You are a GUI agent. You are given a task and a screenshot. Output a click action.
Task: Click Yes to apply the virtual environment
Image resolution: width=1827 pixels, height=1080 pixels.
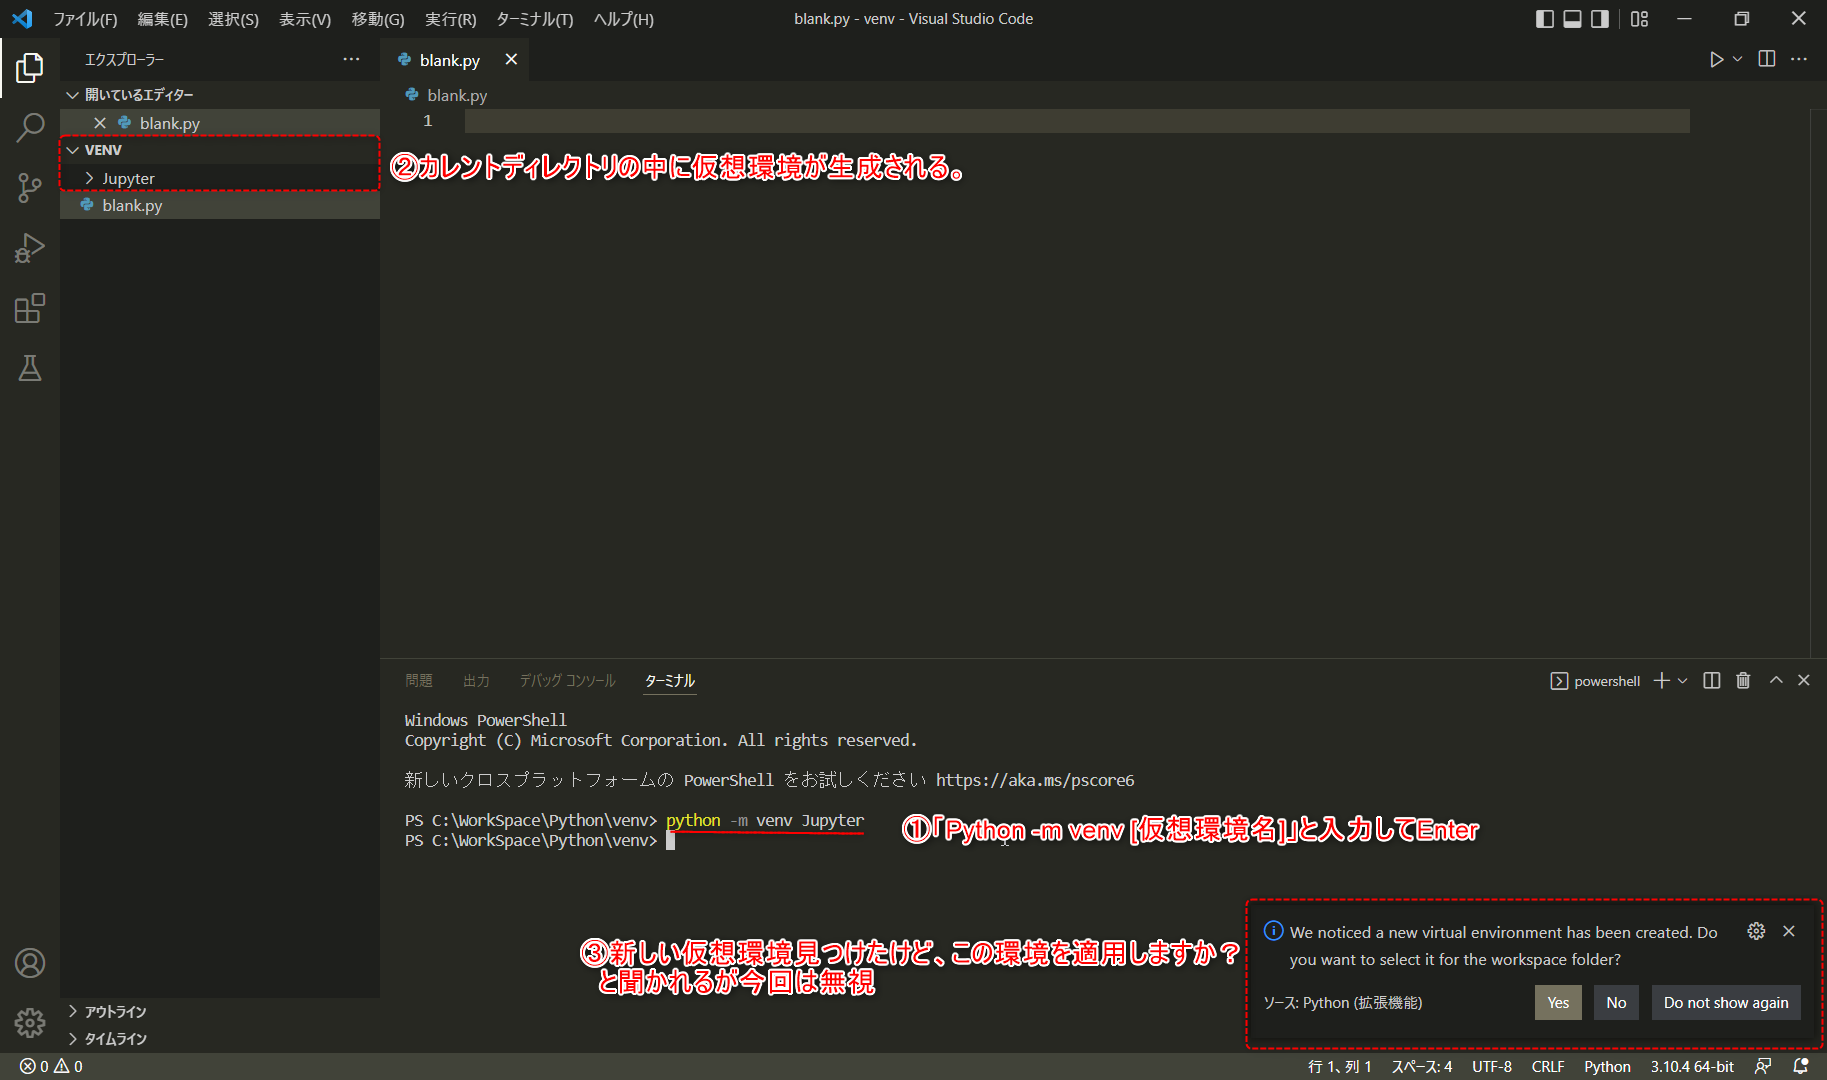pos(1557,1002)
